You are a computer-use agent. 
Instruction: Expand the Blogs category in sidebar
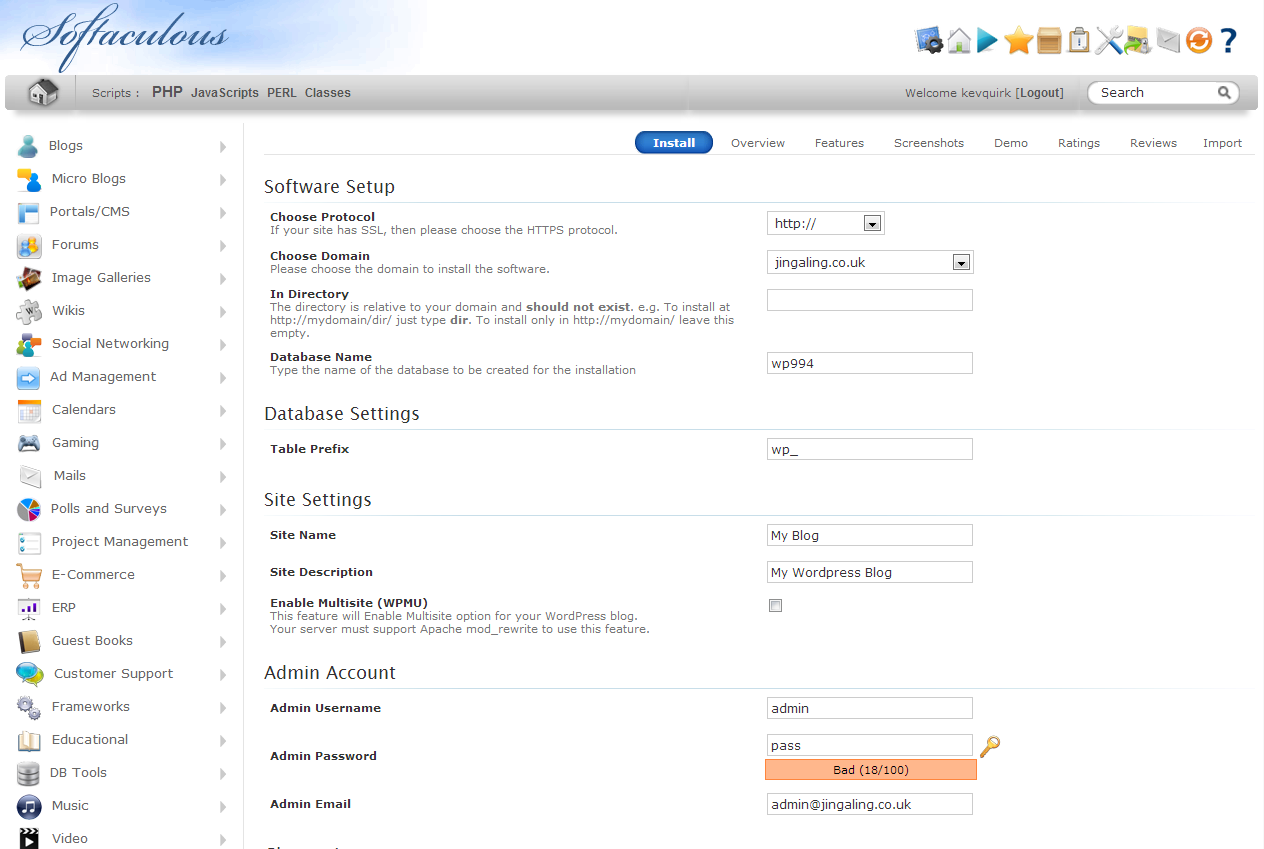(x=65, y=146)
